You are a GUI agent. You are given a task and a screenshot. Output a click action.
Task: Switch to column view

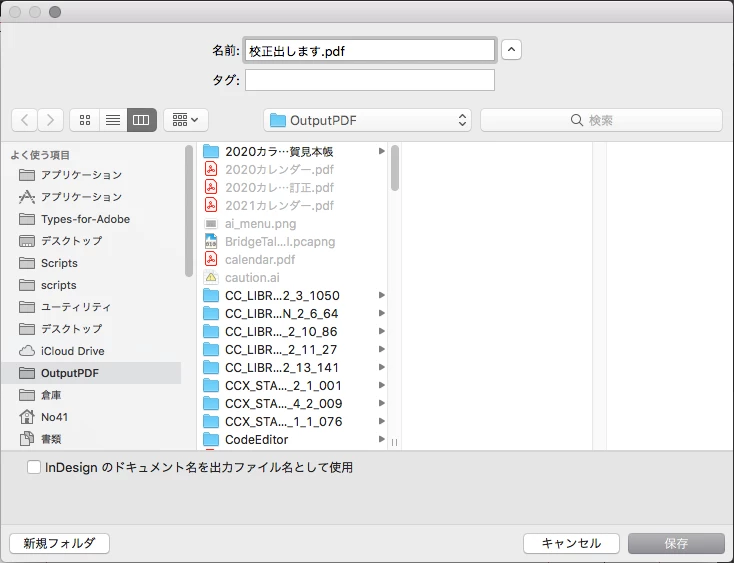point(141,120)
